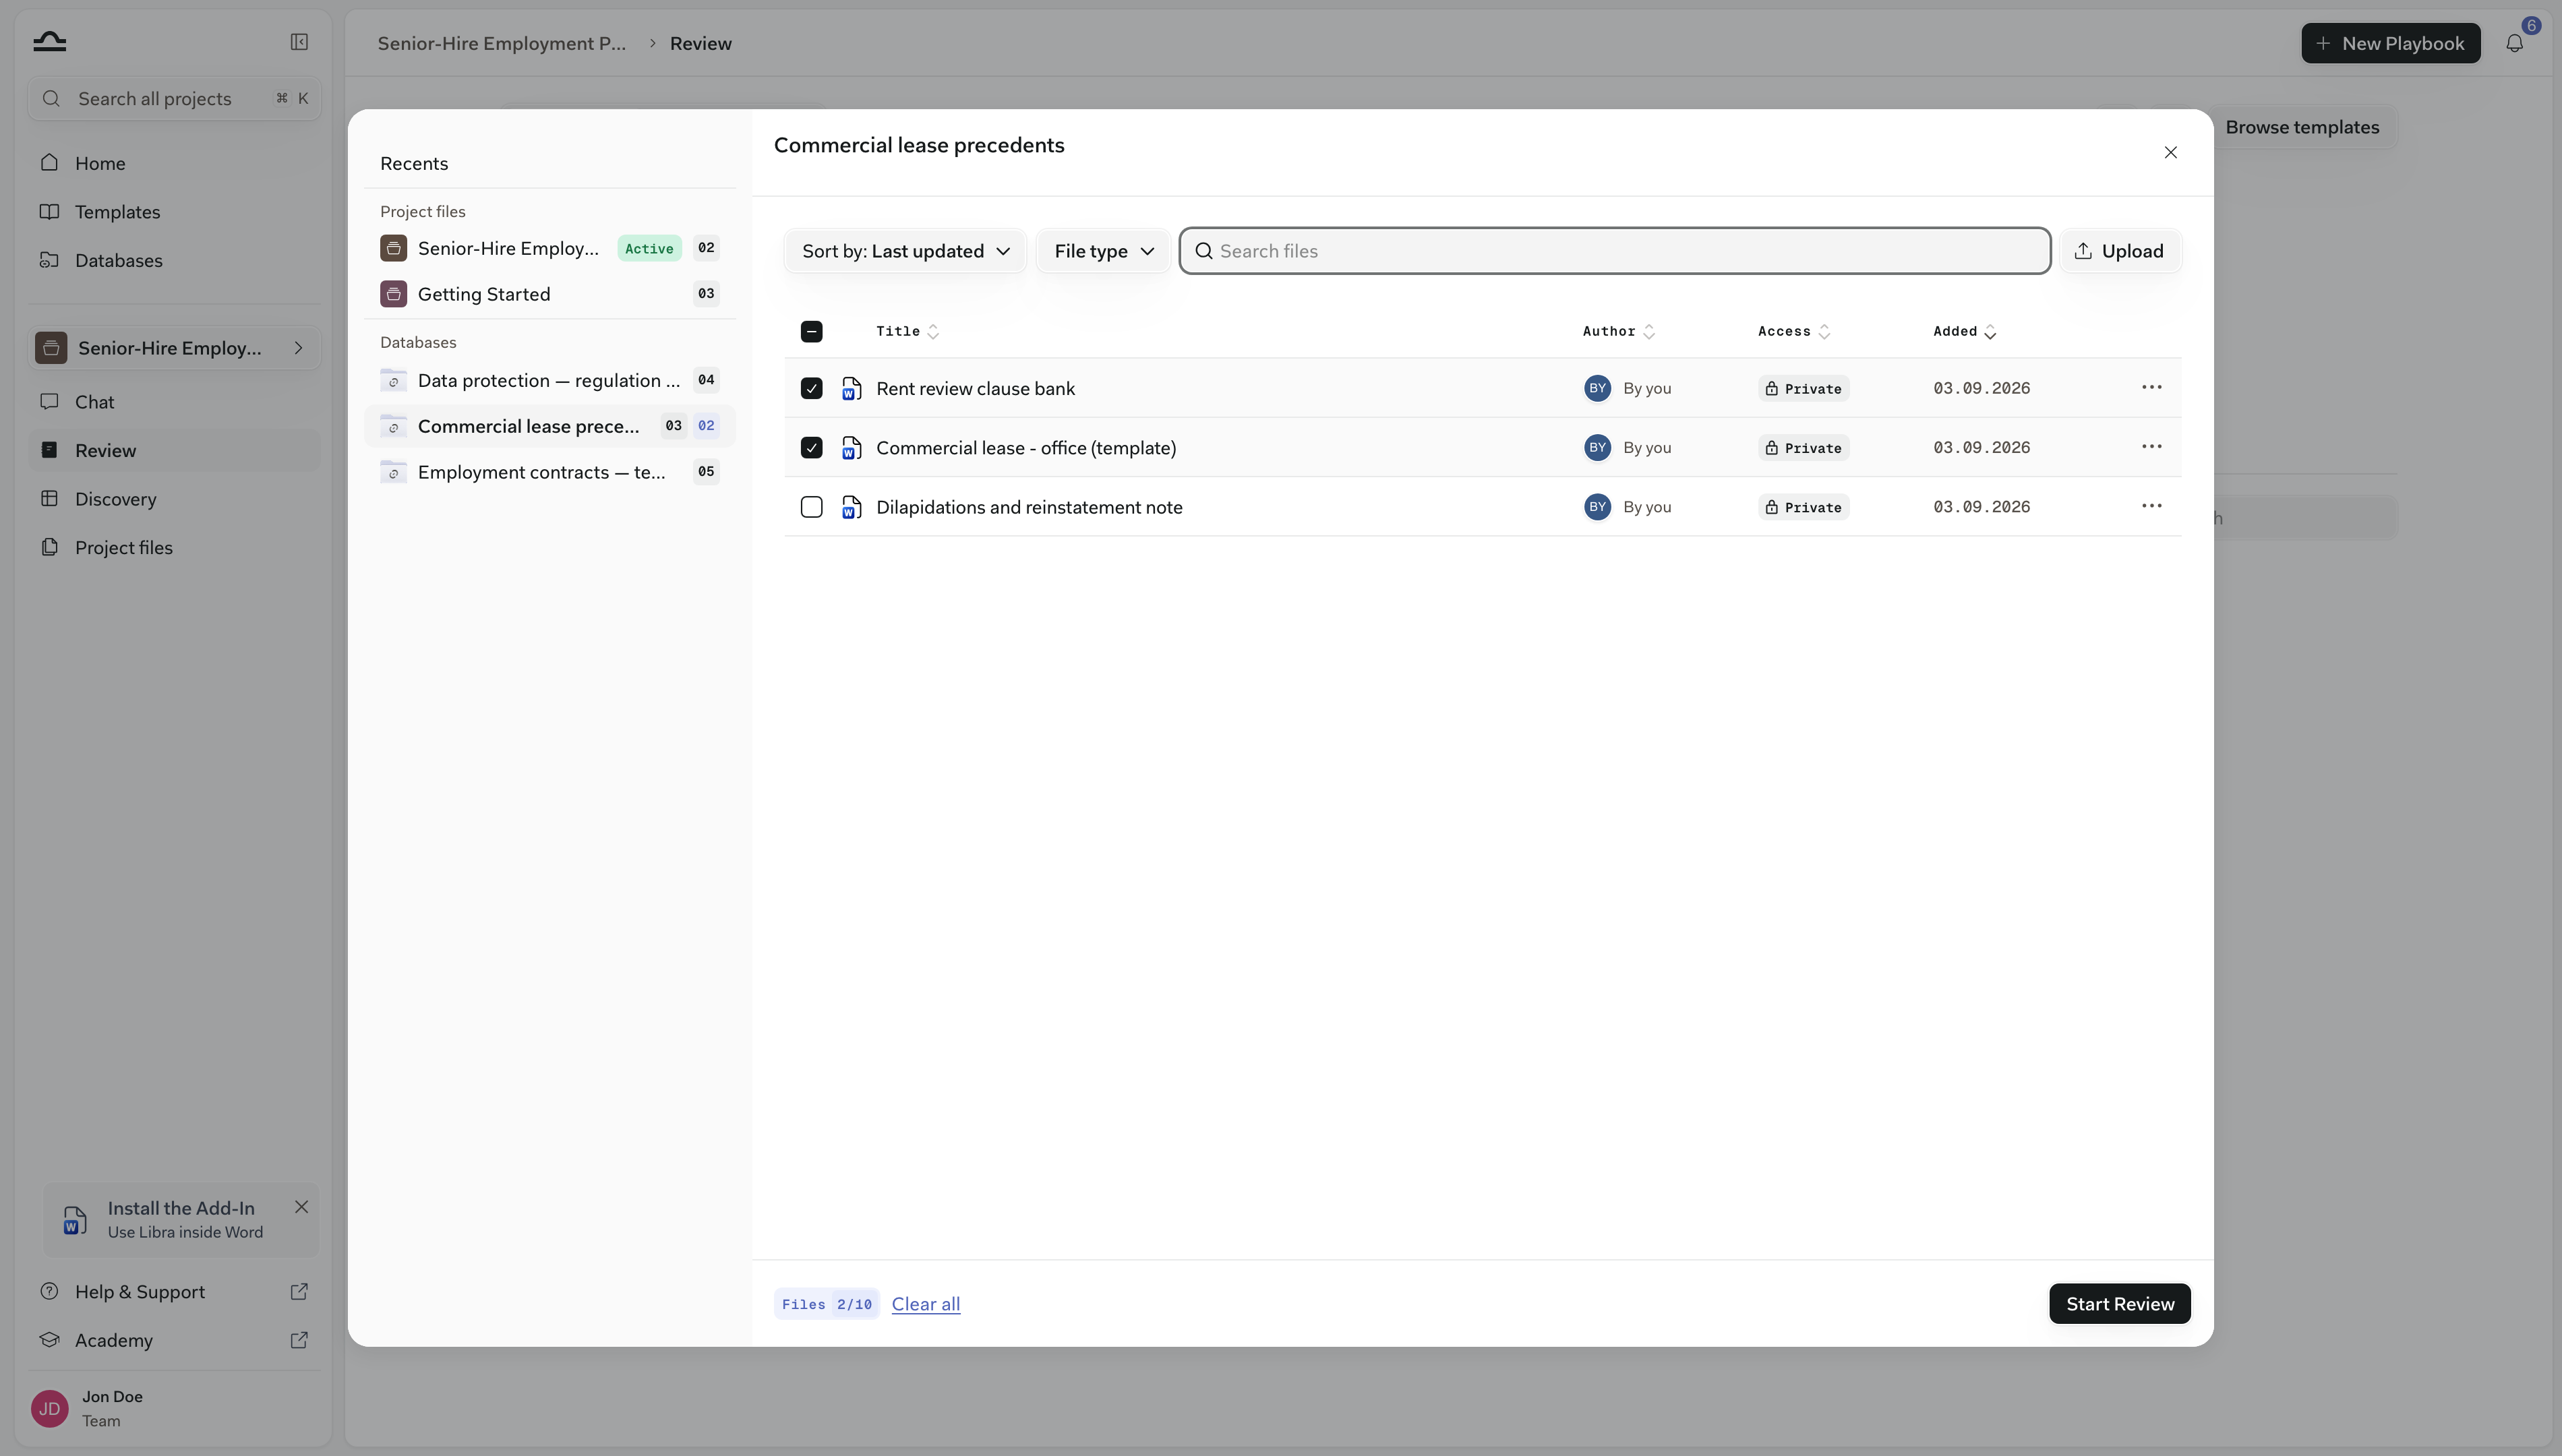The height and width of the screenshot is (1456, 2562).
Task: Create a New Playbook
Action: (2390, 43)
